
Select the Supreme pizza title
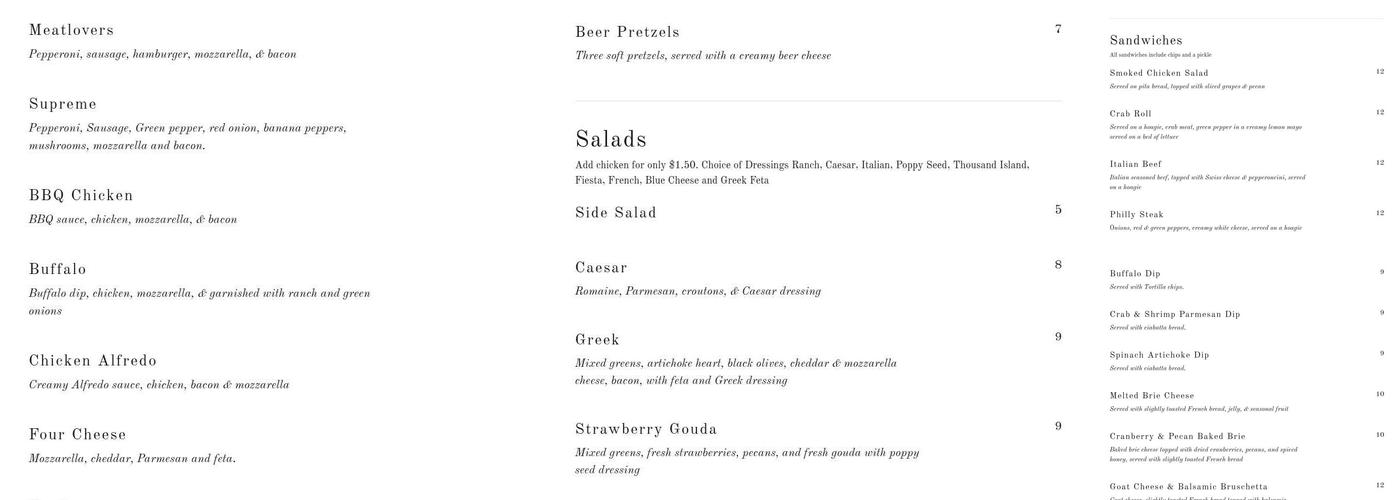coord(63,105)
